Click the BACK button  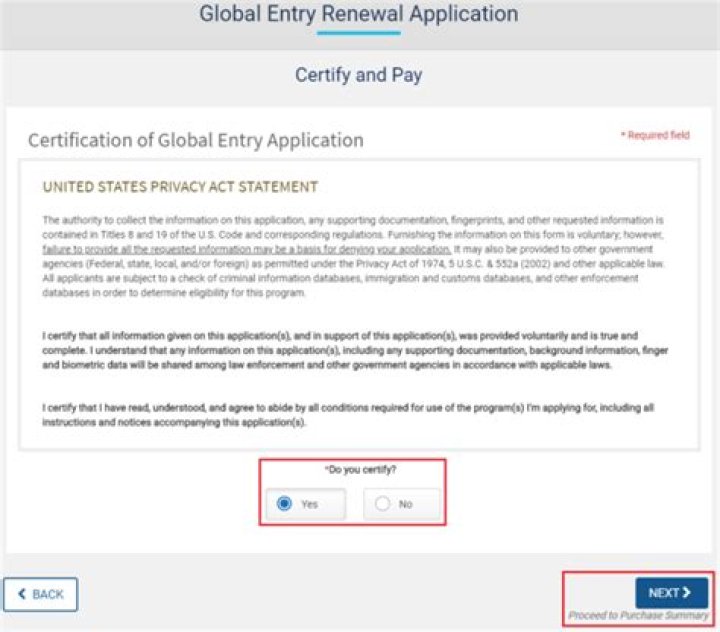[40, 594]
